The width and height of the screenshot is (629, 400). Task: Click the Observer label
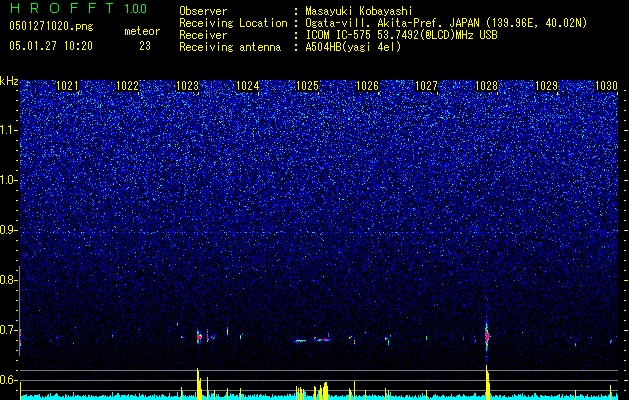pos(203,11)
